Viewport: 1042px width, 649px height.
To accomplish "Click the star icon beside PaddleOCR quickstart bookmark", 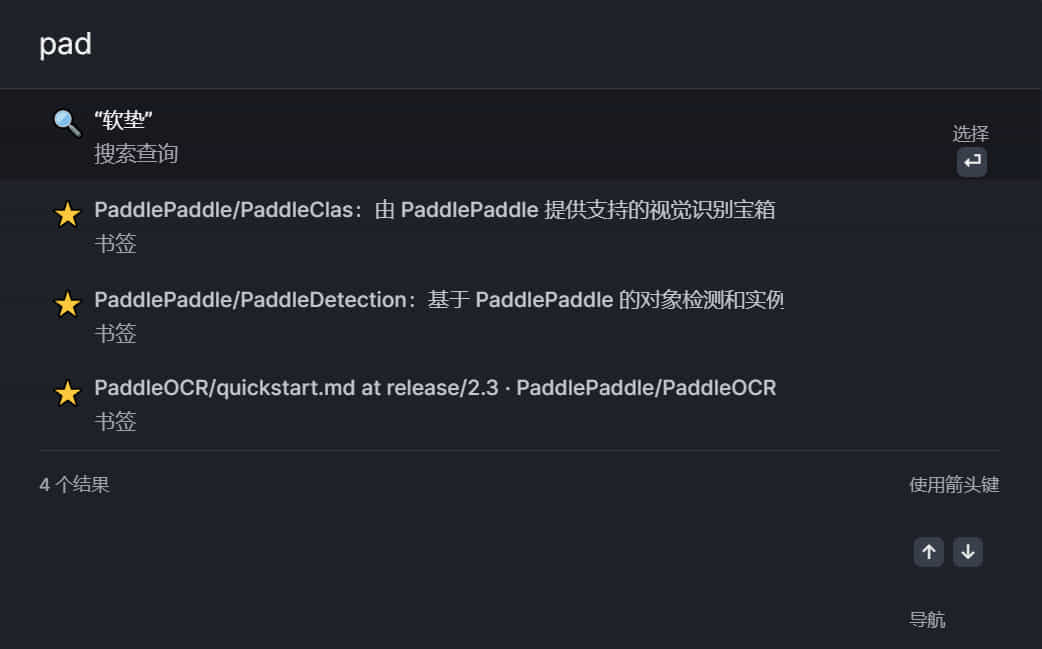I will [67, 393].
